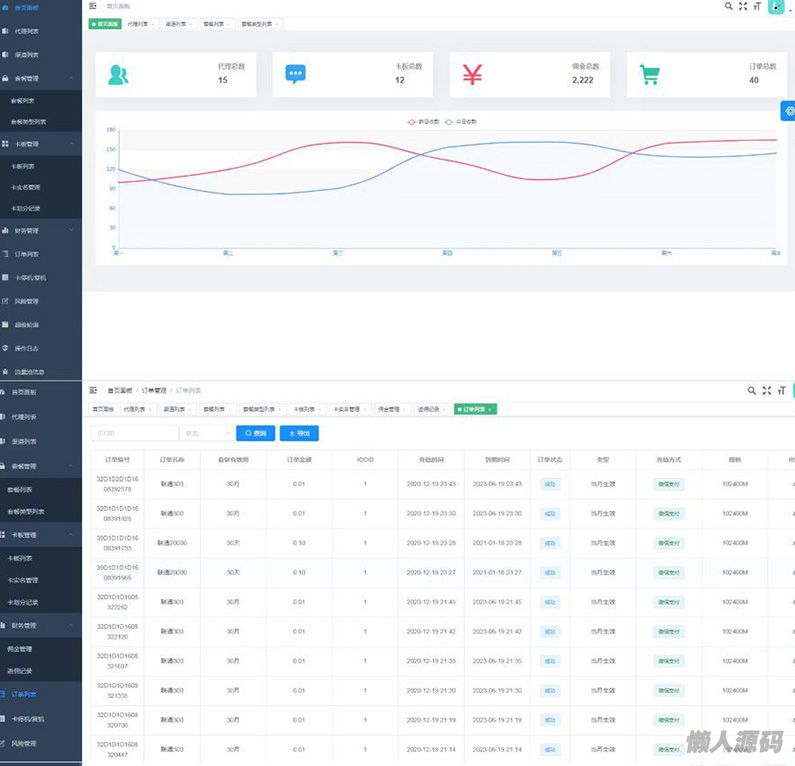Image resolution: width=795 pixels, height=766 pixels.
Task: Open the 状态 status dropdown in order filter
Action: [205, 433]
